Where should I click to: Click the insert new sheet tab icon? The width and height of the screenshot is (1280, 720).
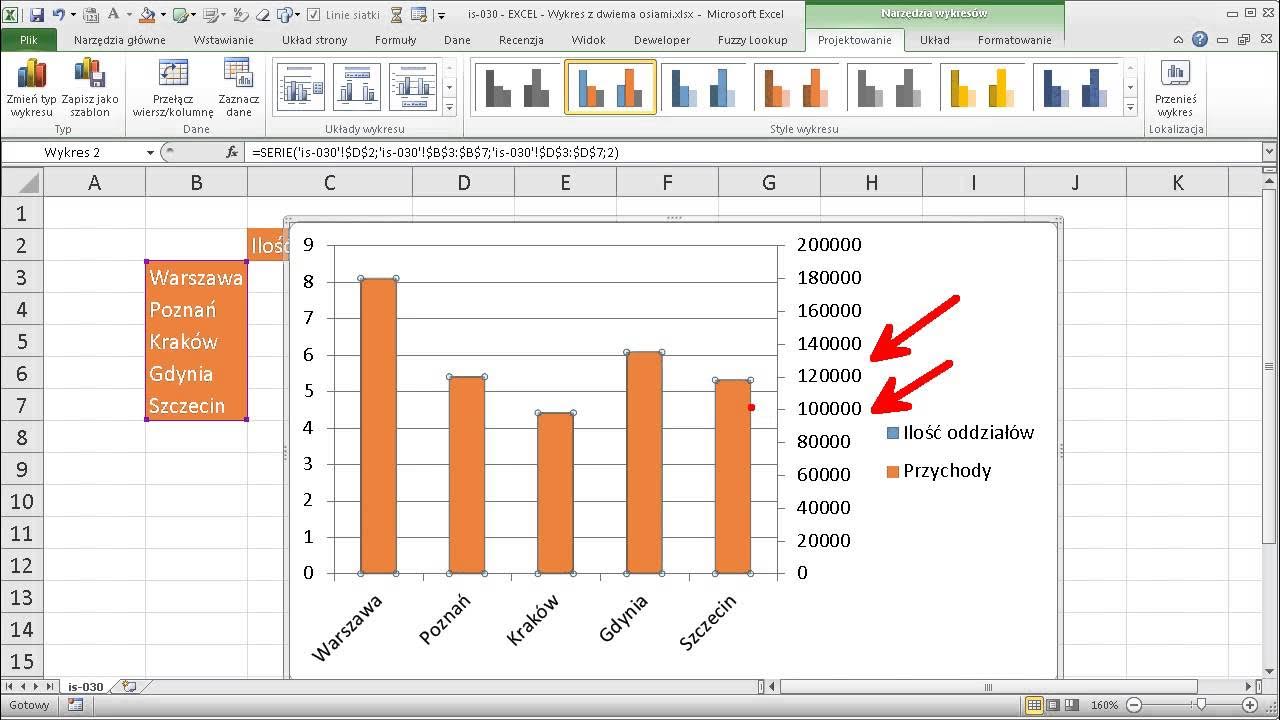coord(128,686)
